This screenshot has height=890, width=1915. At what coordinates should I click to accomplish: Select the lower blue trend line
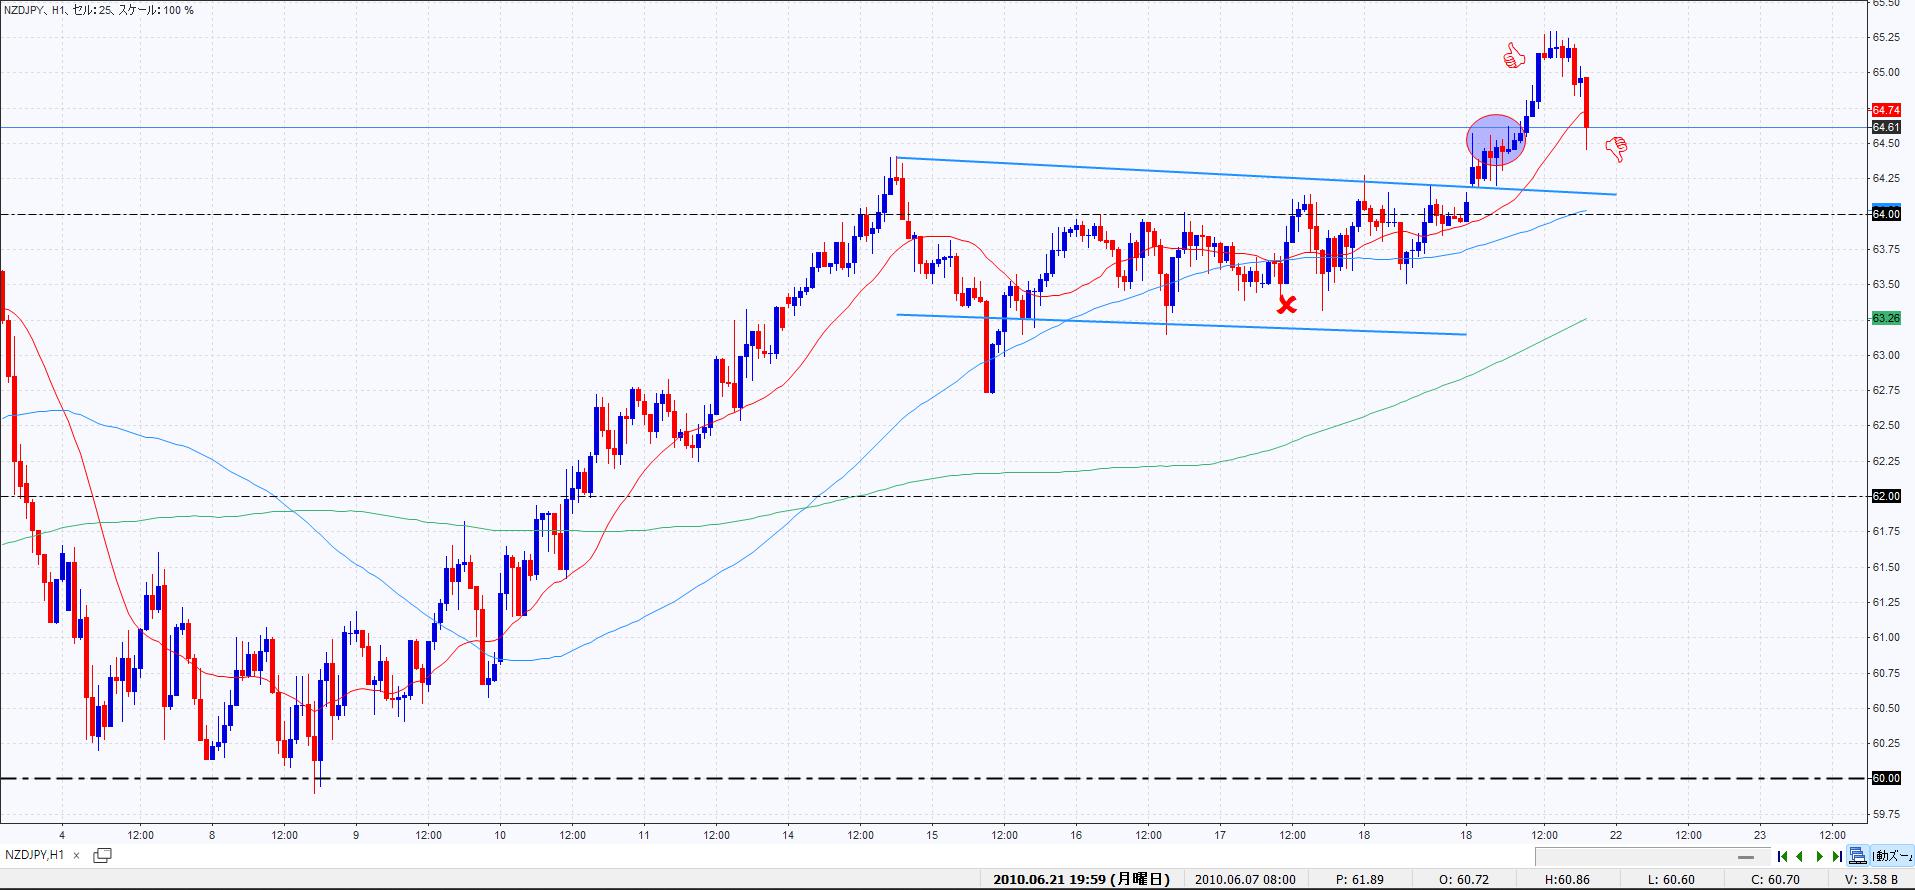(1180, 325)
